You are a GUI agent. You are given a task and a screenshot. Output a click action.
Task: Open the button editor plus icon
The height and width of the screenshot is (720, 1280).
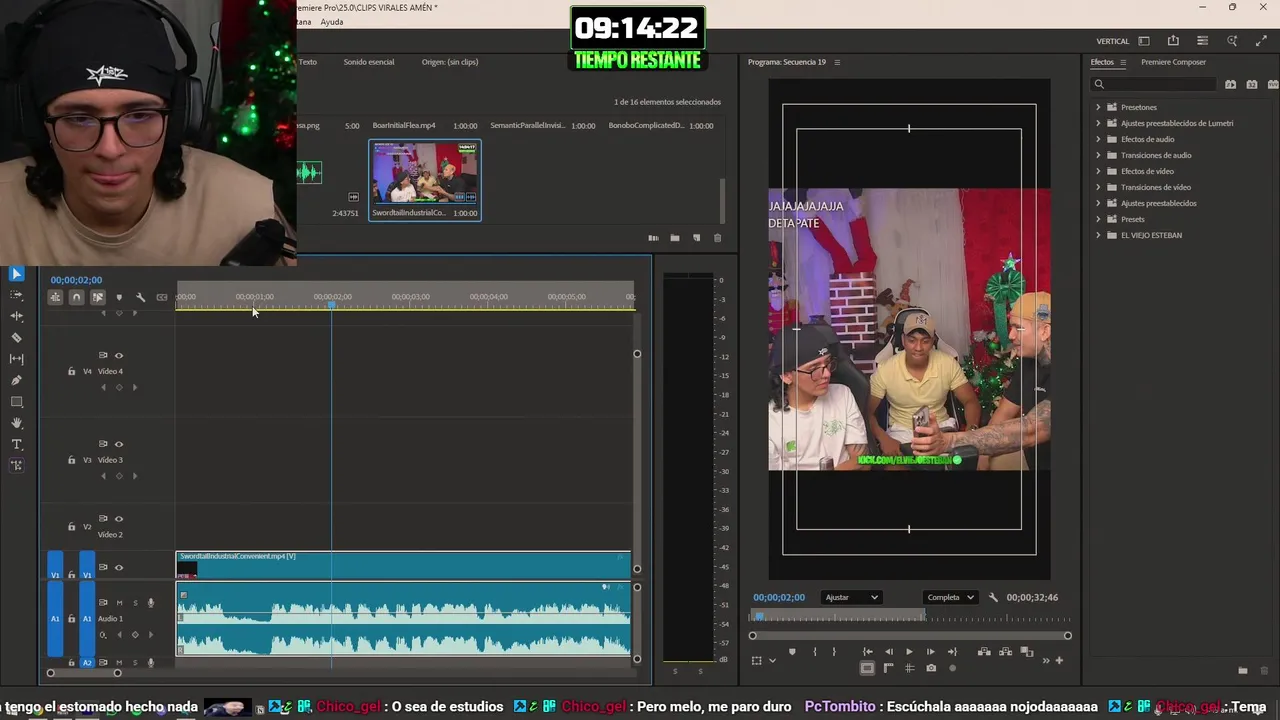(1059, 660)
